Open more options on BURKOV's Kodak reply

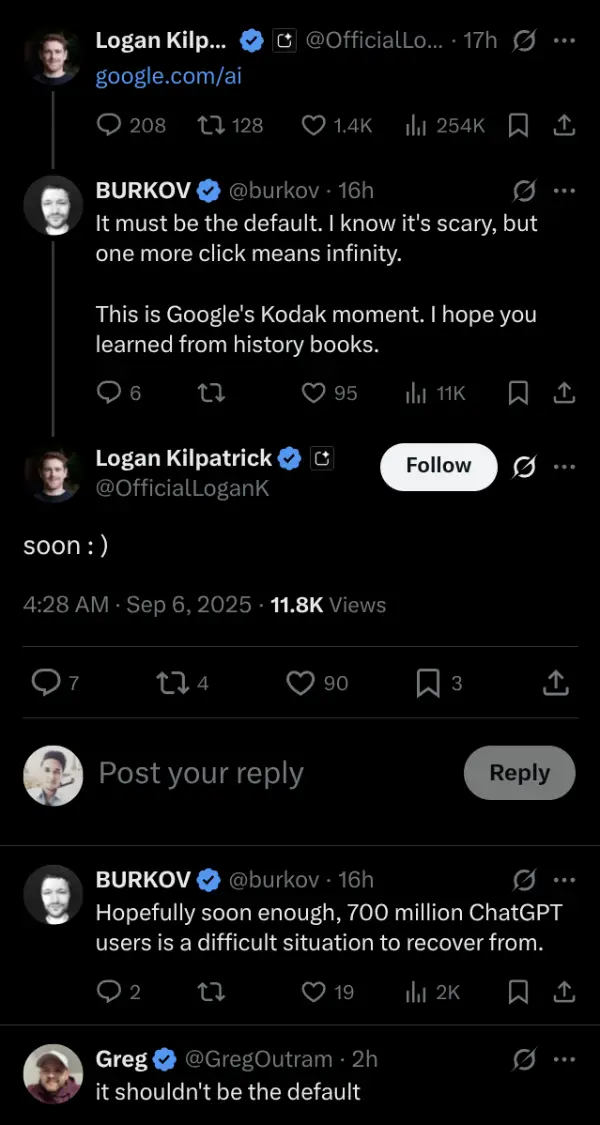coord(564,190)
